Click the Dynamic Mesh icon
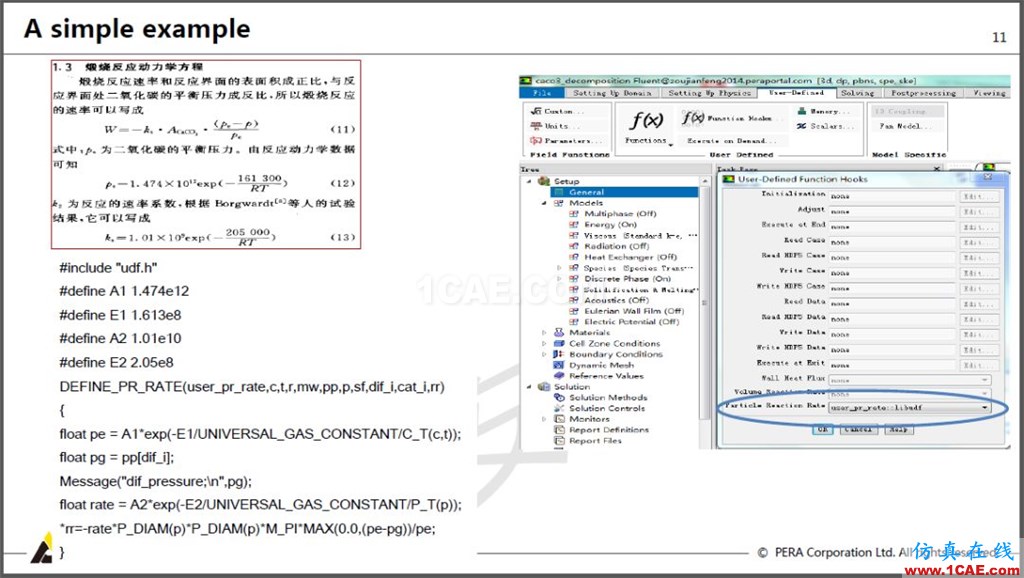This screenshot has width=1024, height=578. click(x=559, y=365)
